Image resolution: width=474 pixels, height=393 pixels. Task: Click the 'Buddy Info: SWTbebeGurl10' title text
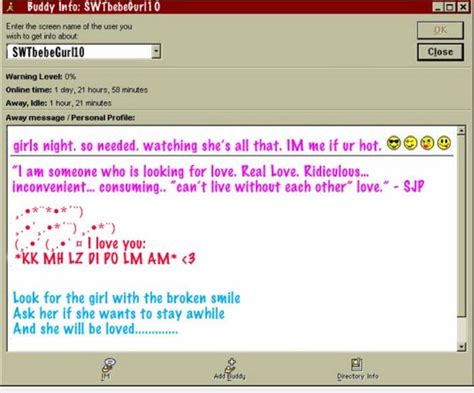pos(94,7)
